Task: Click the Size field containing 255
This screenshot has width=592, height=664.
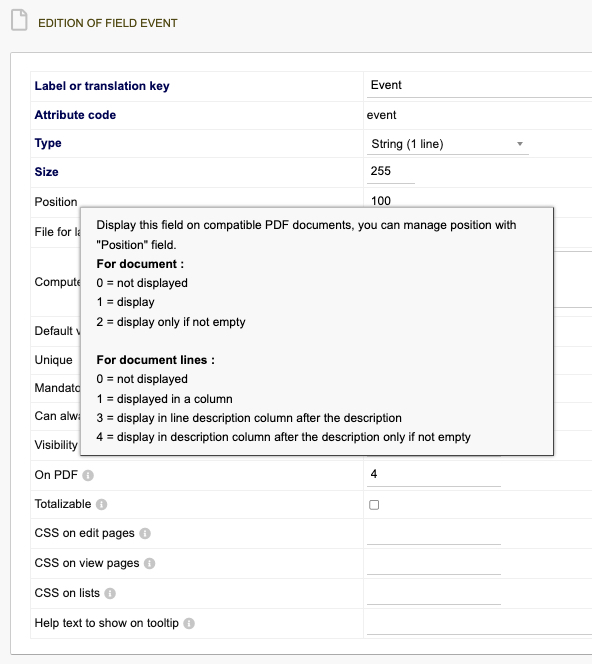Action: point(390,171)
